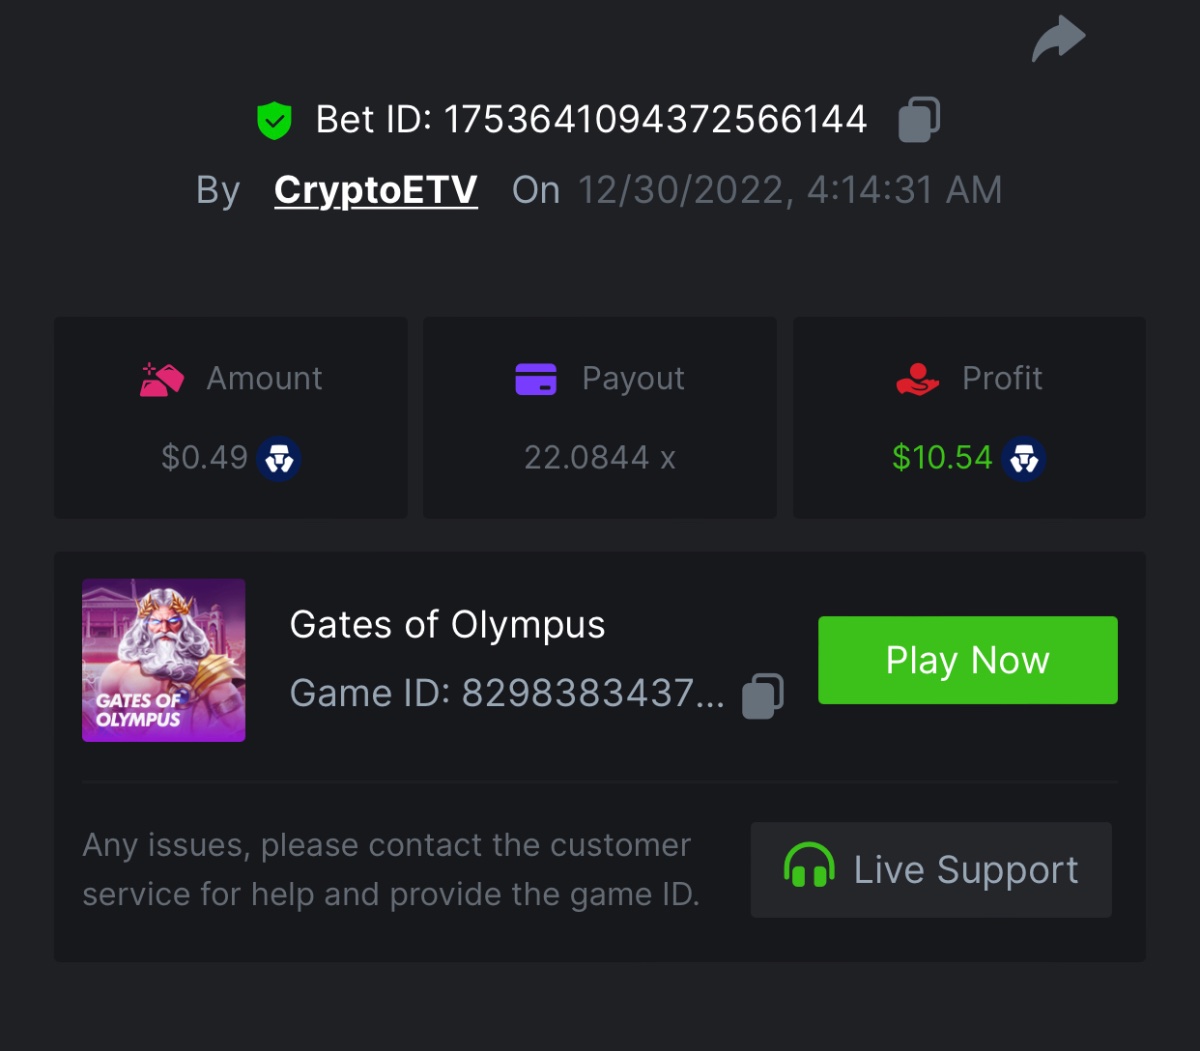The height and width of the screenshot is (1051, 1200).
Task: Select the Gates of Olympus title
Action: [x=447, y=625]
